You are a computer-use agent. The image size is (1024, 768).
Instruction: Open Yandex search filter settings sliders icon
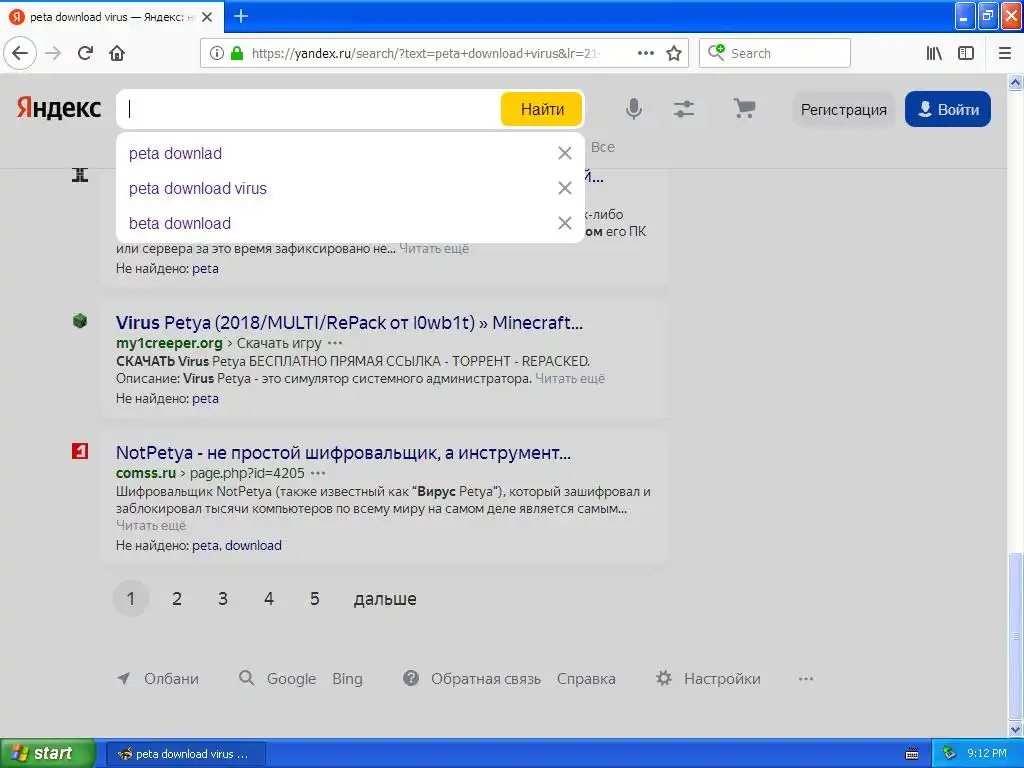point(684,108)
